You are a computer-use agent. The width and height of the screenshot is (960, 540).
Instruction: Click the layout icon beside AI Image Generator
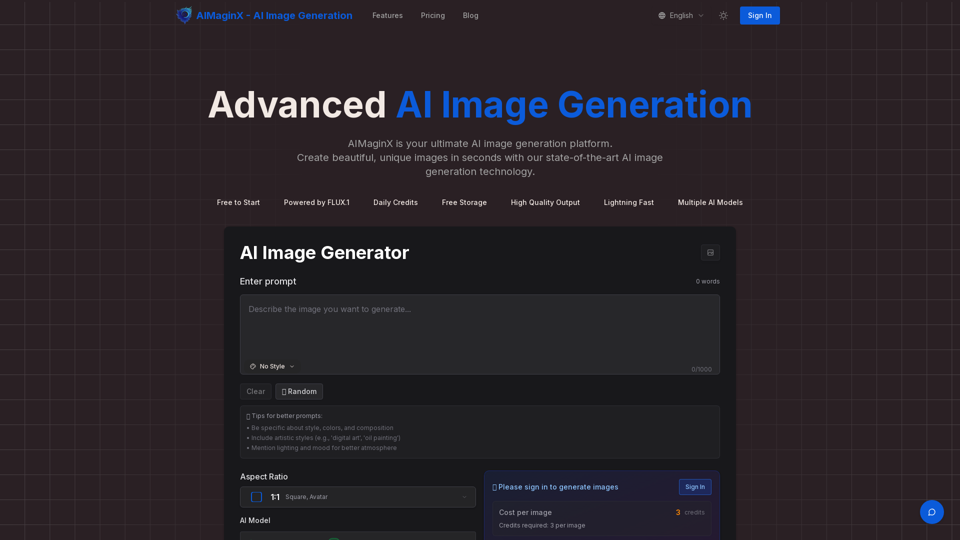click(x=710, y=253)
